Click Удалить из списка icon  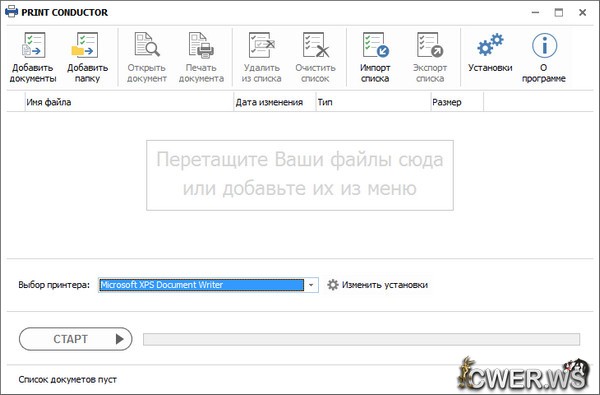pos(262,46)
